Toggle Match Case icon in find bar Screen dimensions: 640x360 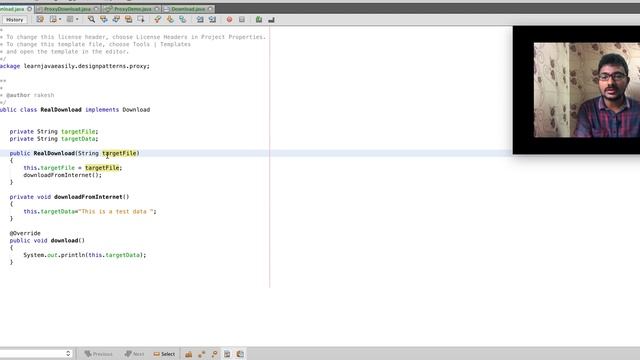(189, 354)
